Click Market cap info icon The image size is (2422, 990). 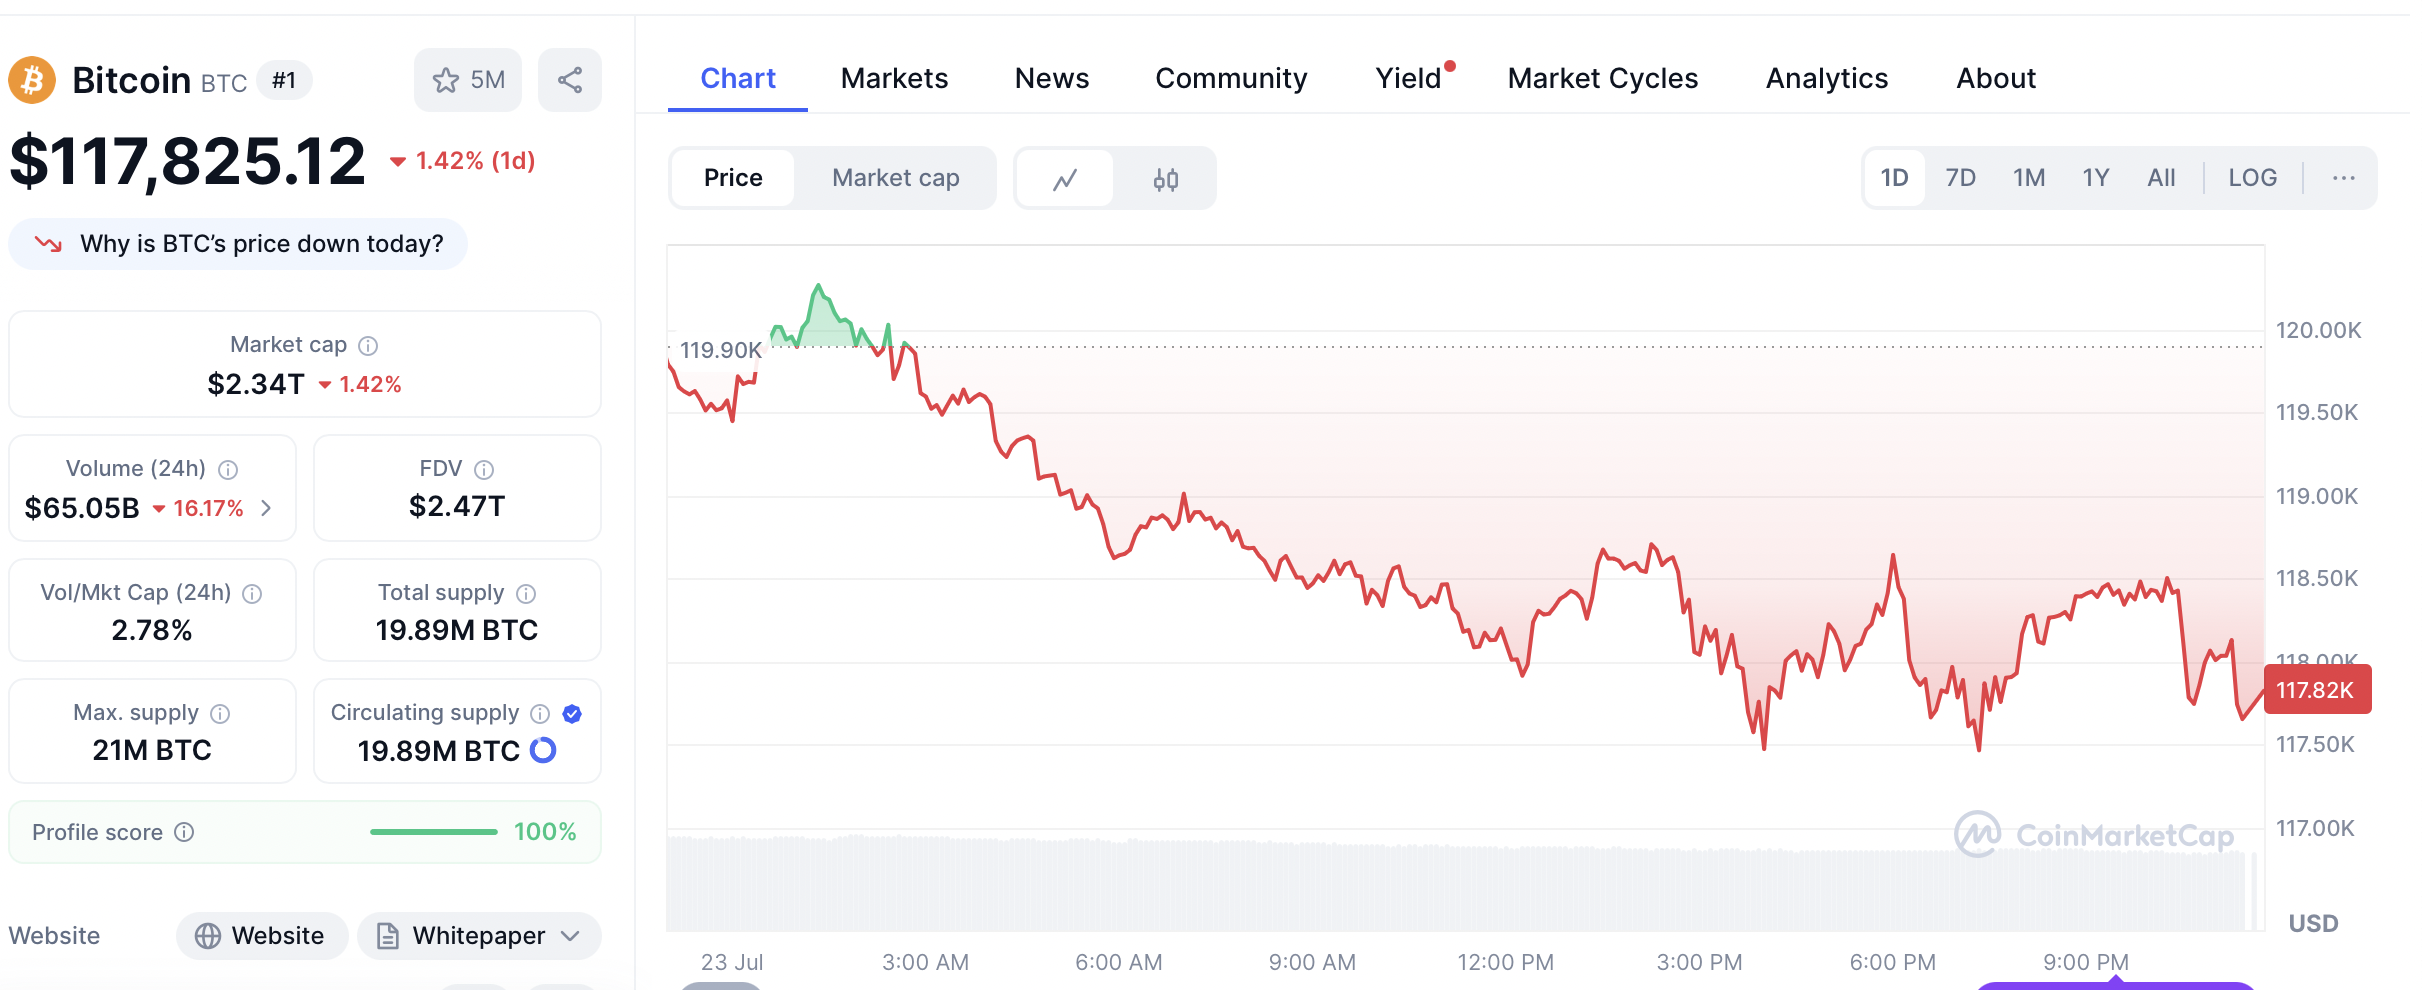pyautogui.click(x=368, y=346)
